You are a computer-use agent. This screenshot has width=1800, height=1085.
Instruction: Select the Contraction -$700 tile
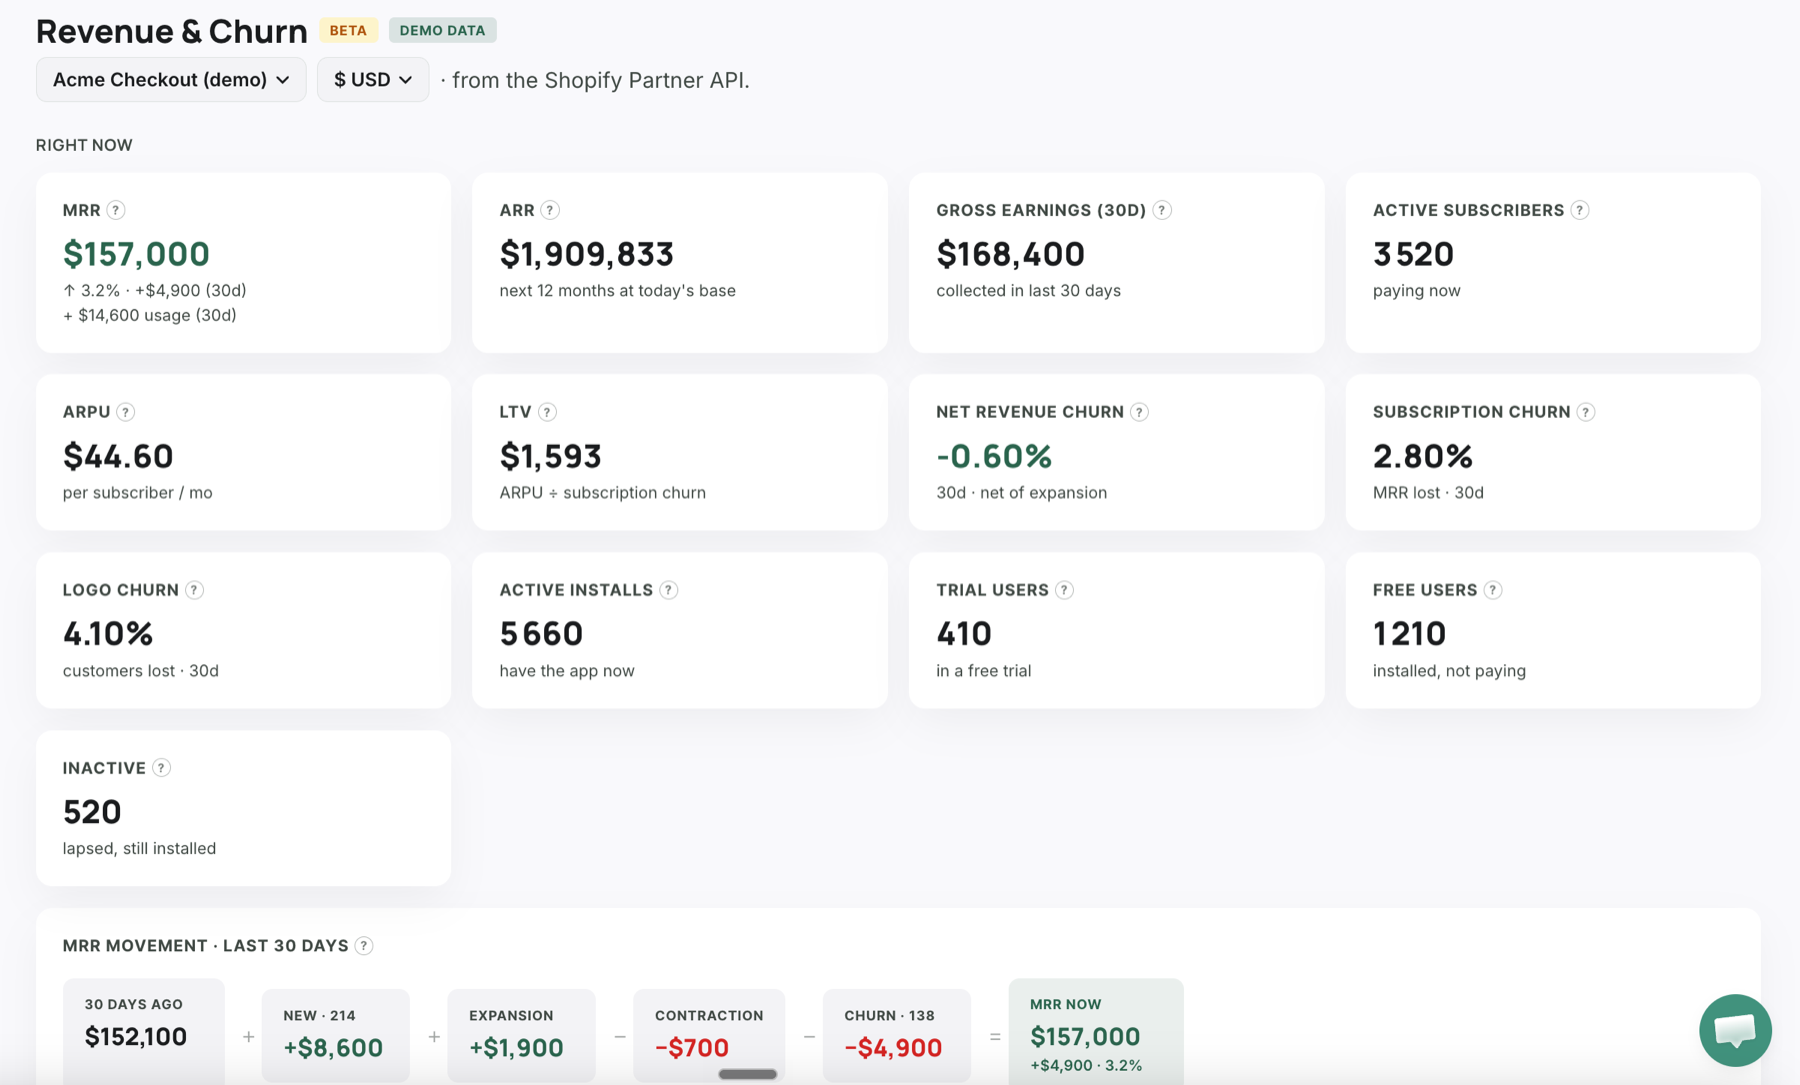point(709,1035)
